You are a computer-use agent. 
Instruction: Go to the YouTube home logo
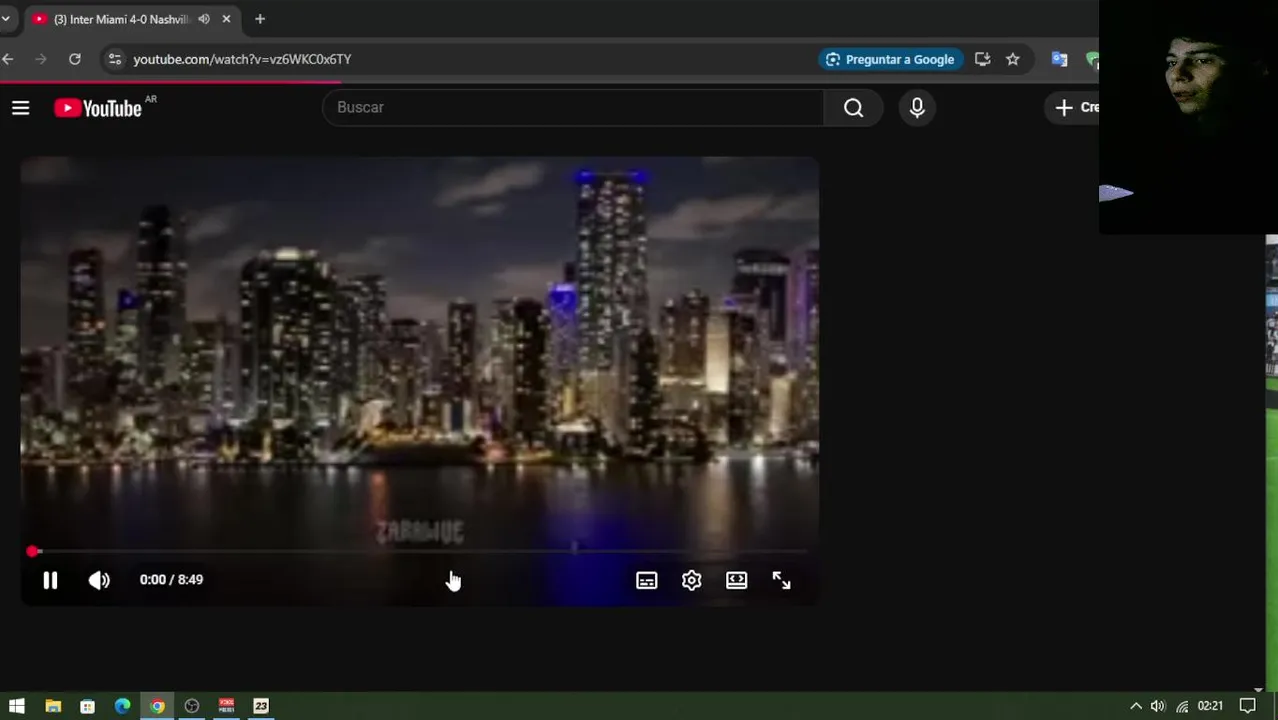tap(98, 108)
